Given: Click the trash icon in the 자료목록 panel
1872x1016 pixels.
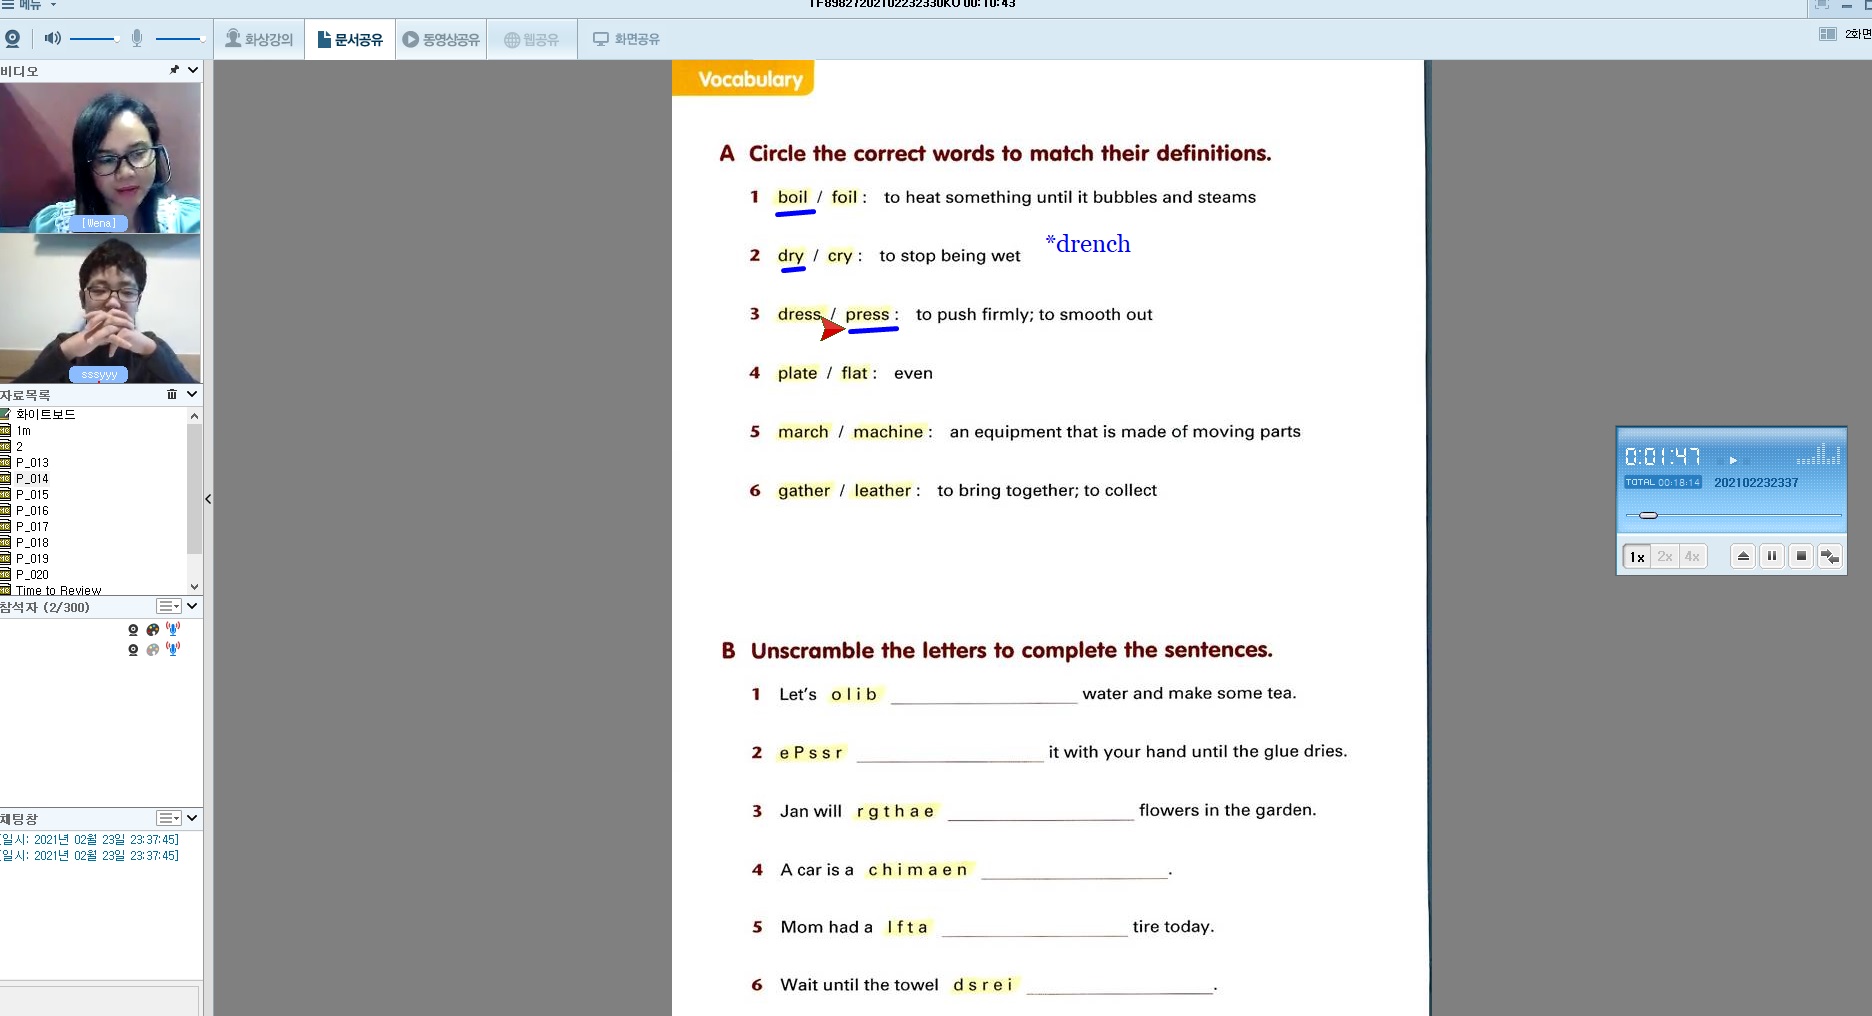Looking at the screenshot, I should [x=172, y=394].
